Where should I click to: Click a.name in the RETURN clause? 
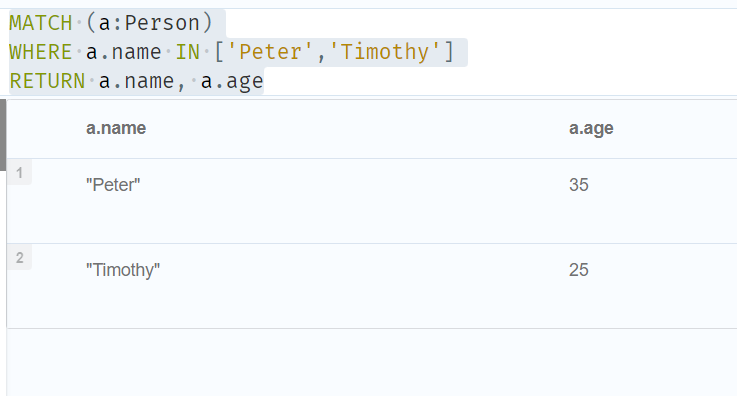[136, 81]
